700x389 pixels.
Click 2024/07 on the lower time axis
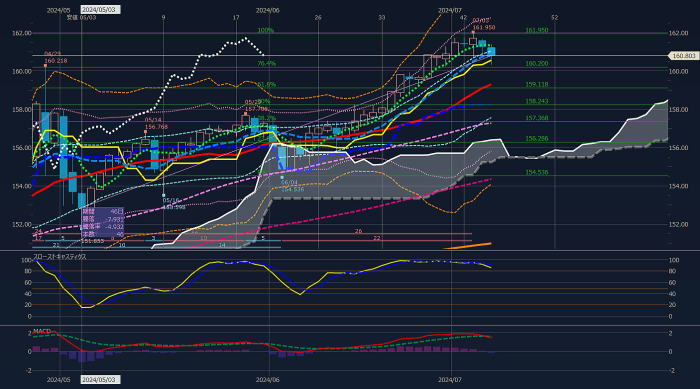[450, 380]
